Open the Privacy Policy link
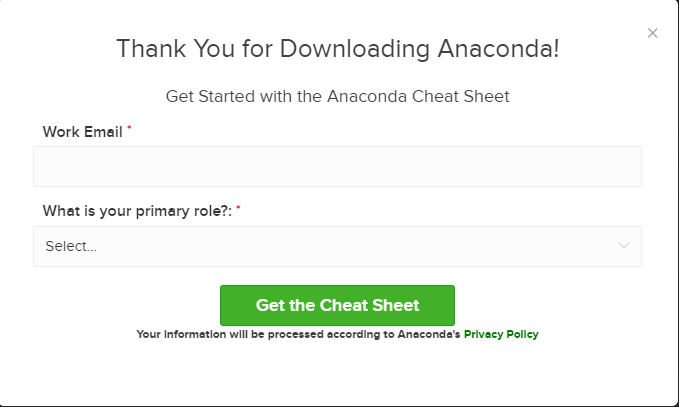The height and width of the screenshot is (407, 679). (501, 334)
